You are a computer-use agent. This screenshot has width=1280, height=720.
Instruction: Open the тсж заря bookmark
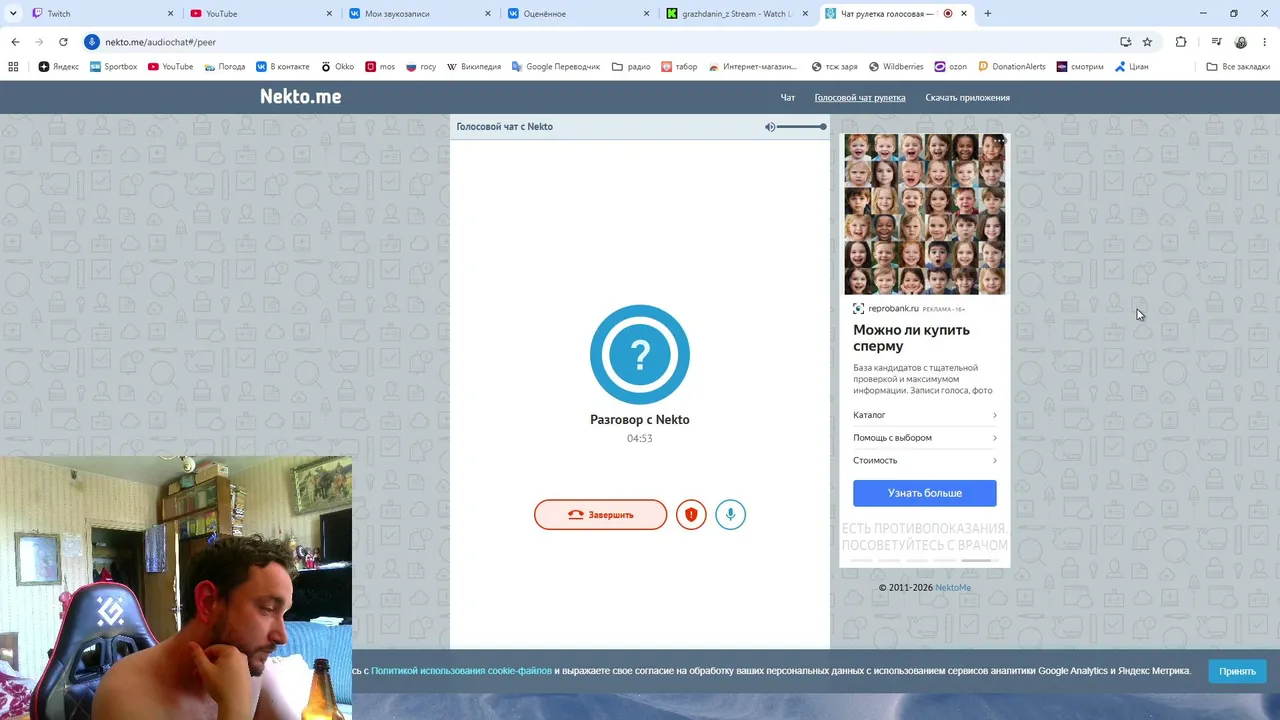pyautogui.click(x=835, y=67)
